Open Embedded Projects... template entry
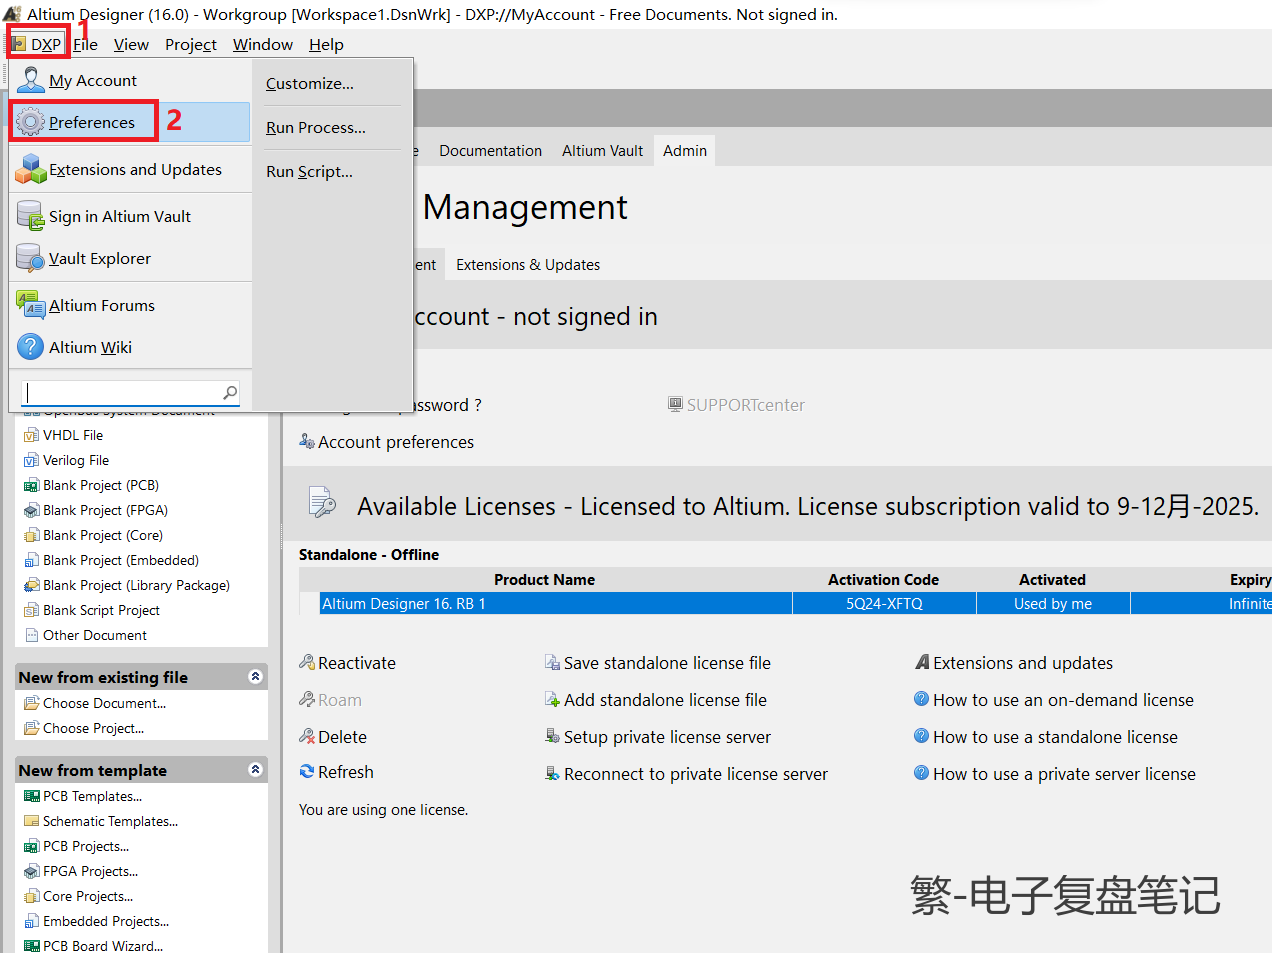This screenshot has width=1272, height=953. (x=96, y=921)
